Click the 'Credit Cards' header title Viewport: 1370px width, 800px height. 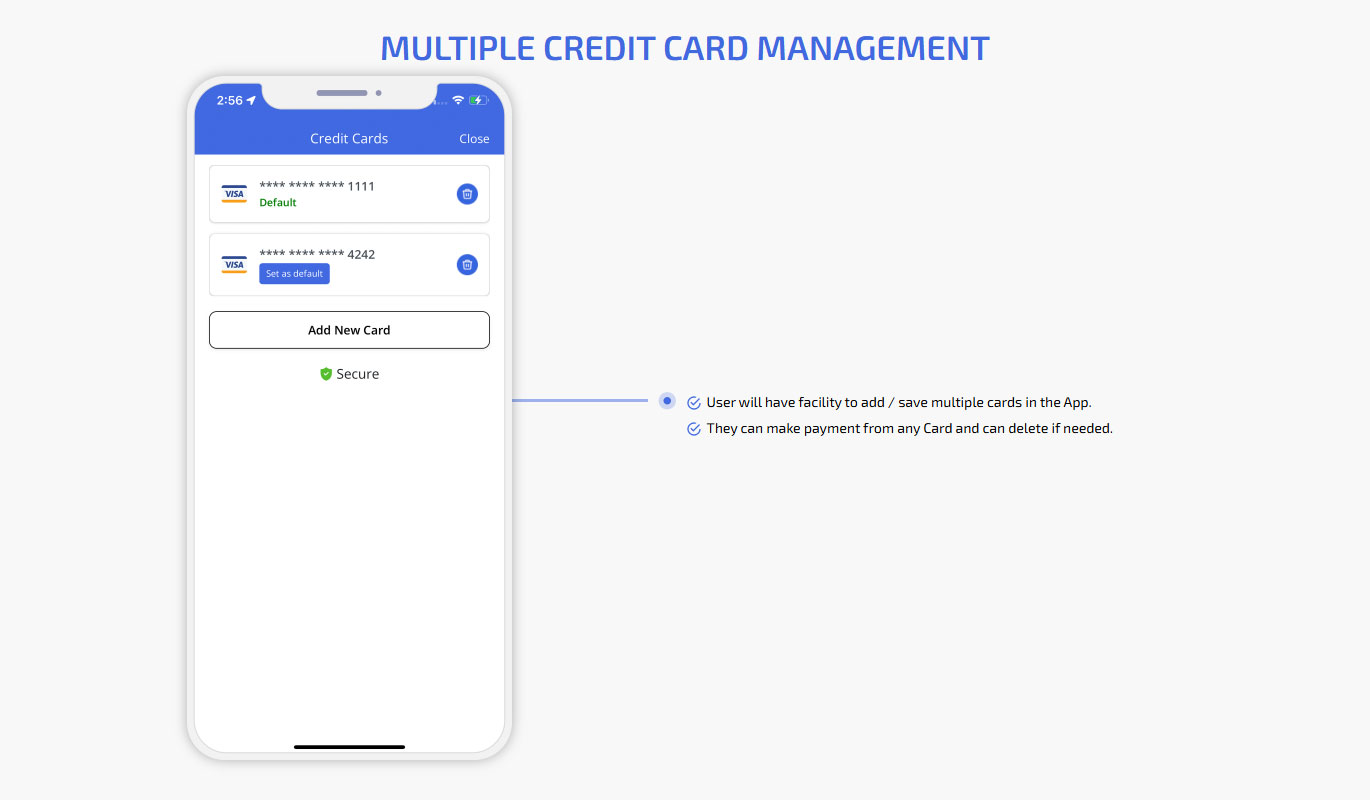point(349,139)
